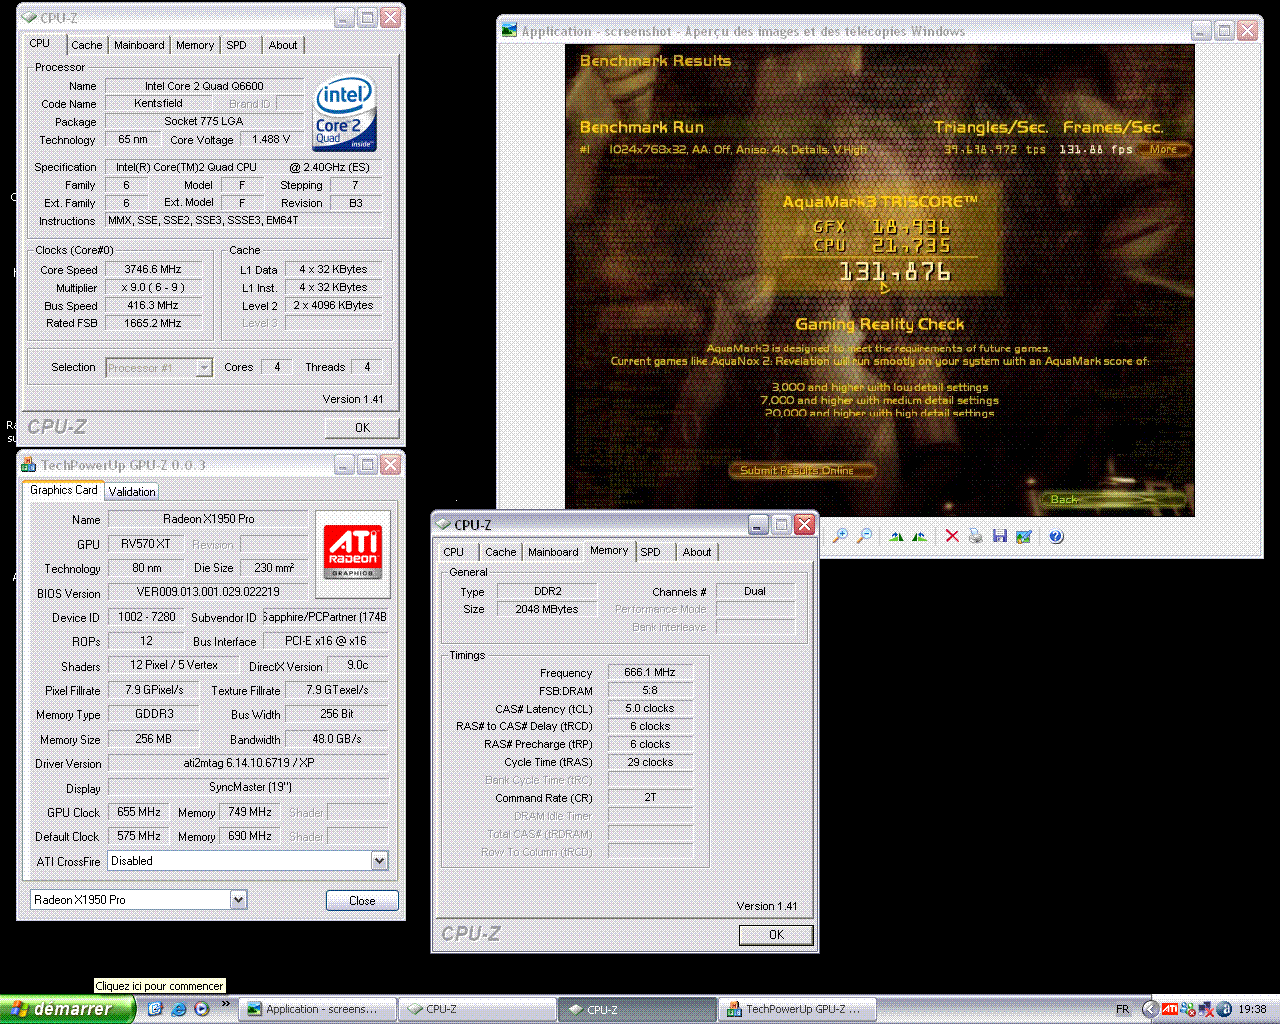1280x1024 pixels.
Task: Select Graphics Card tab in GPU-Z
Action: tap(64, 489)
